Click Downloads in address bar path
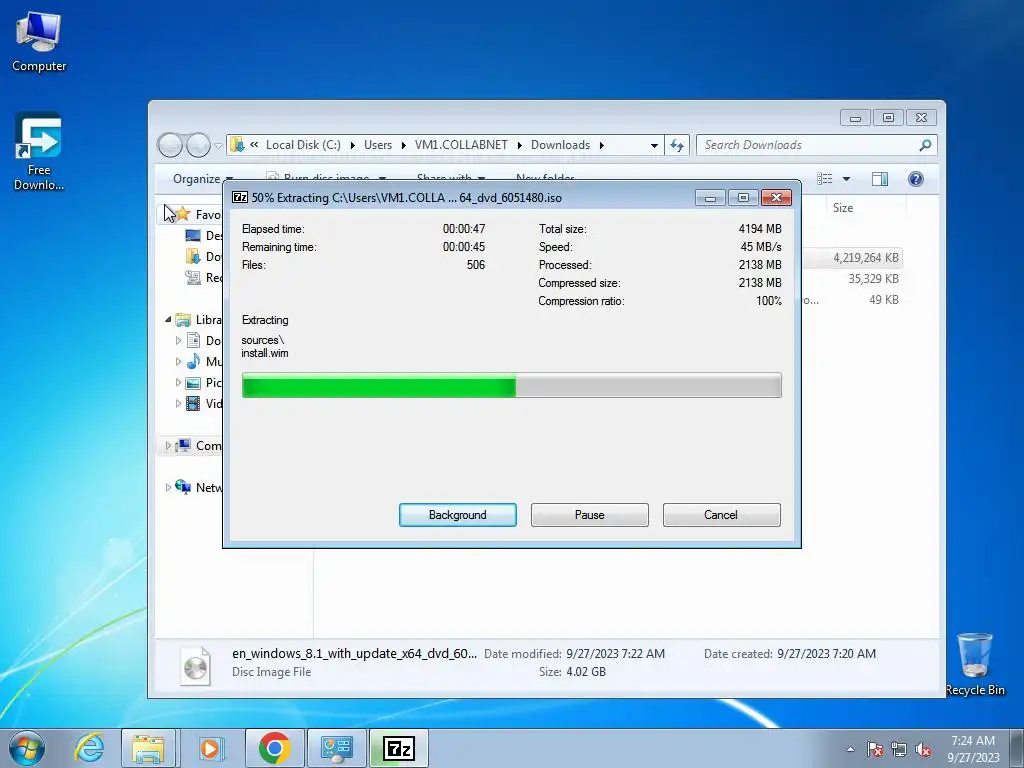This screenshot has width=1024, height=768. 560,145
